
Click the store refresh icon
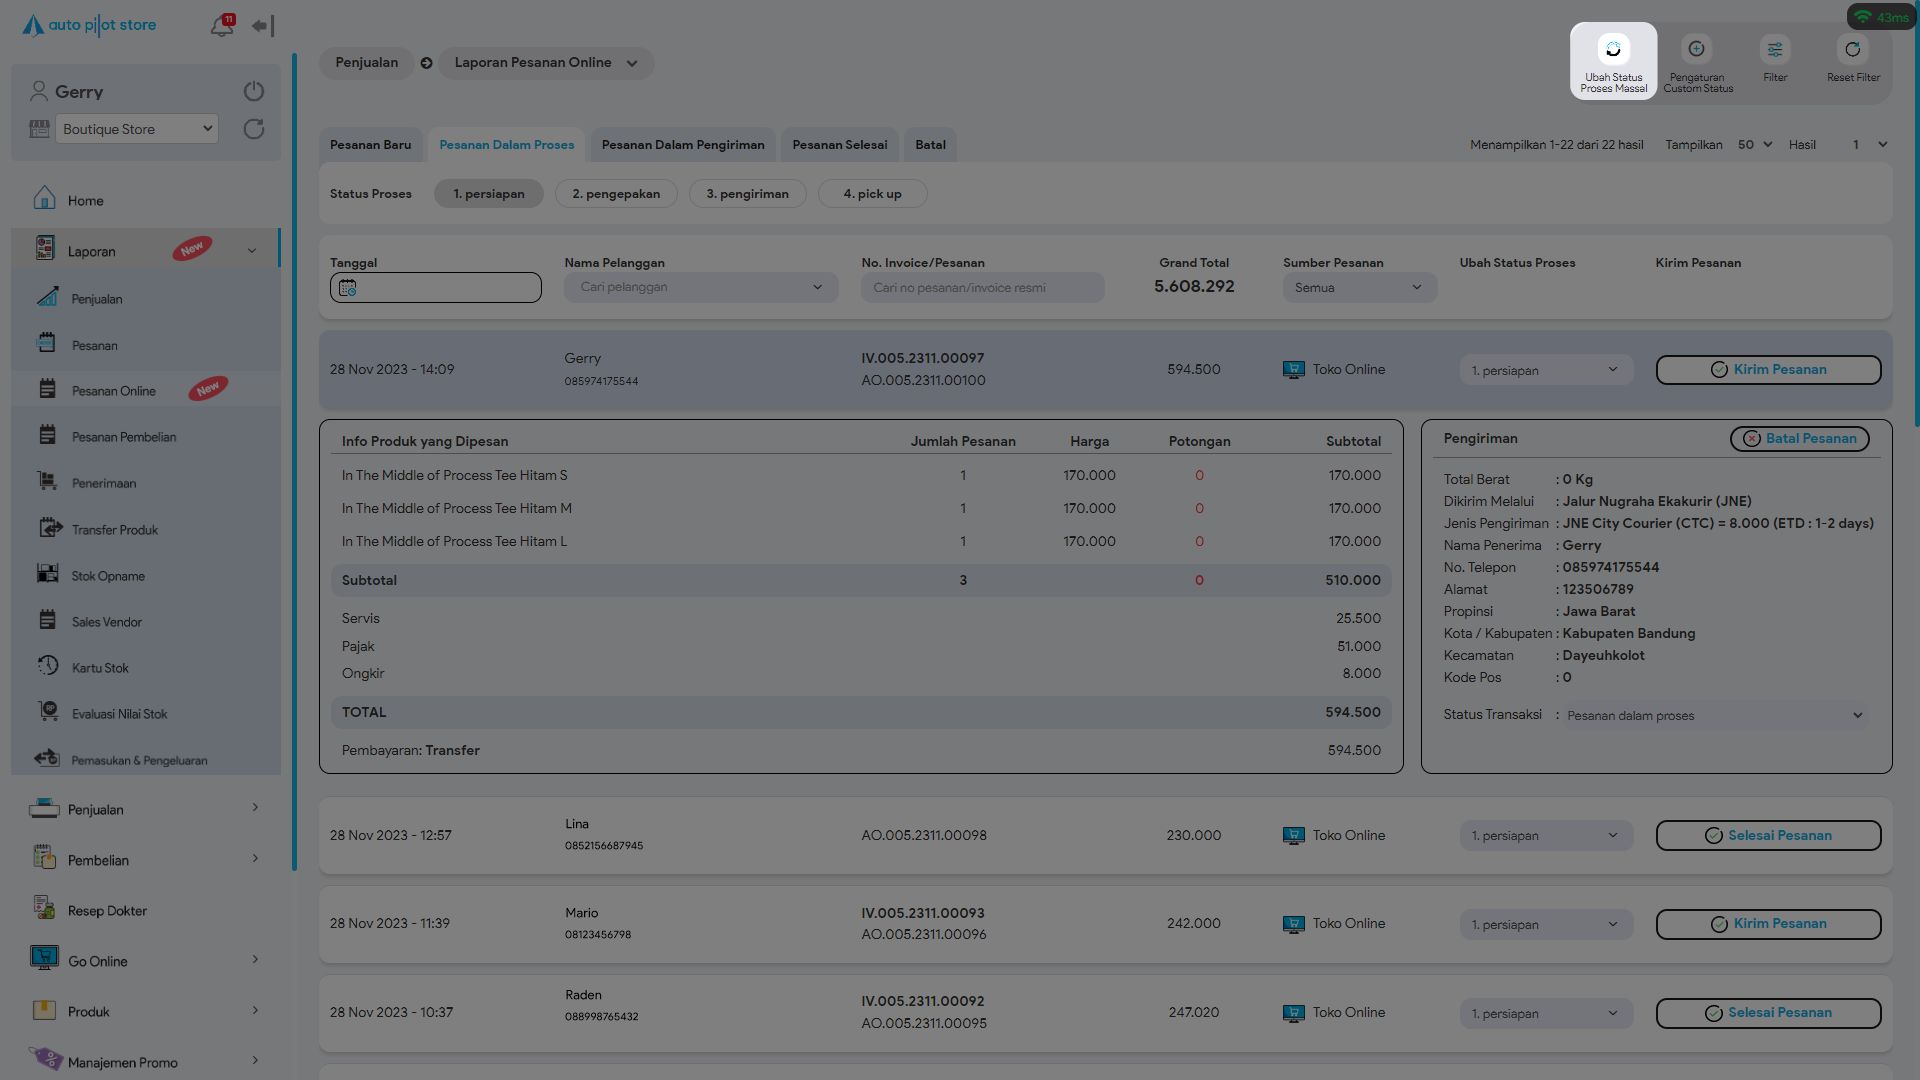pos(254,129)
